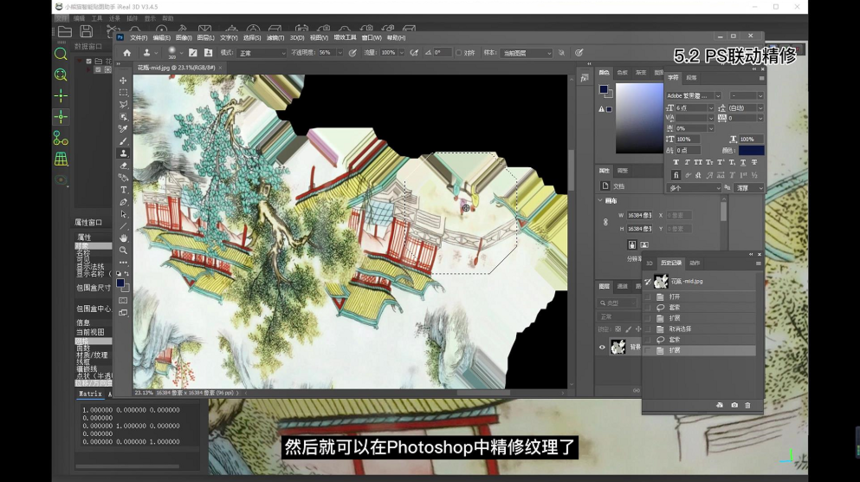Toggle lock transparent pixels in Layers

click(x=618, y=329)
